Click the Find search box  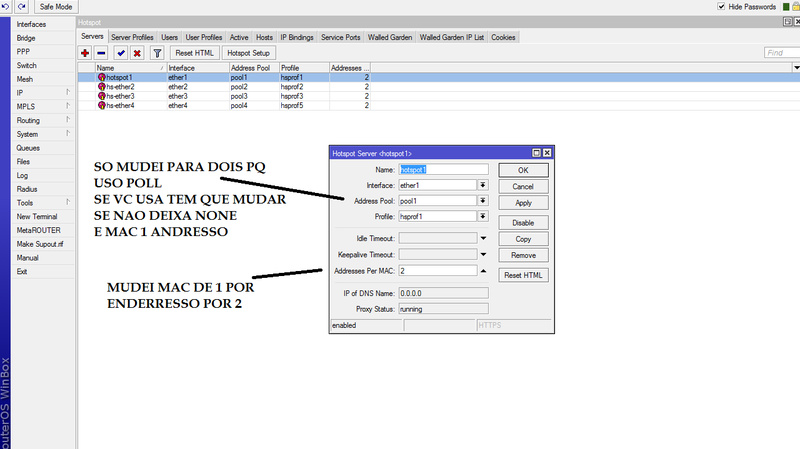click(782, 53)
